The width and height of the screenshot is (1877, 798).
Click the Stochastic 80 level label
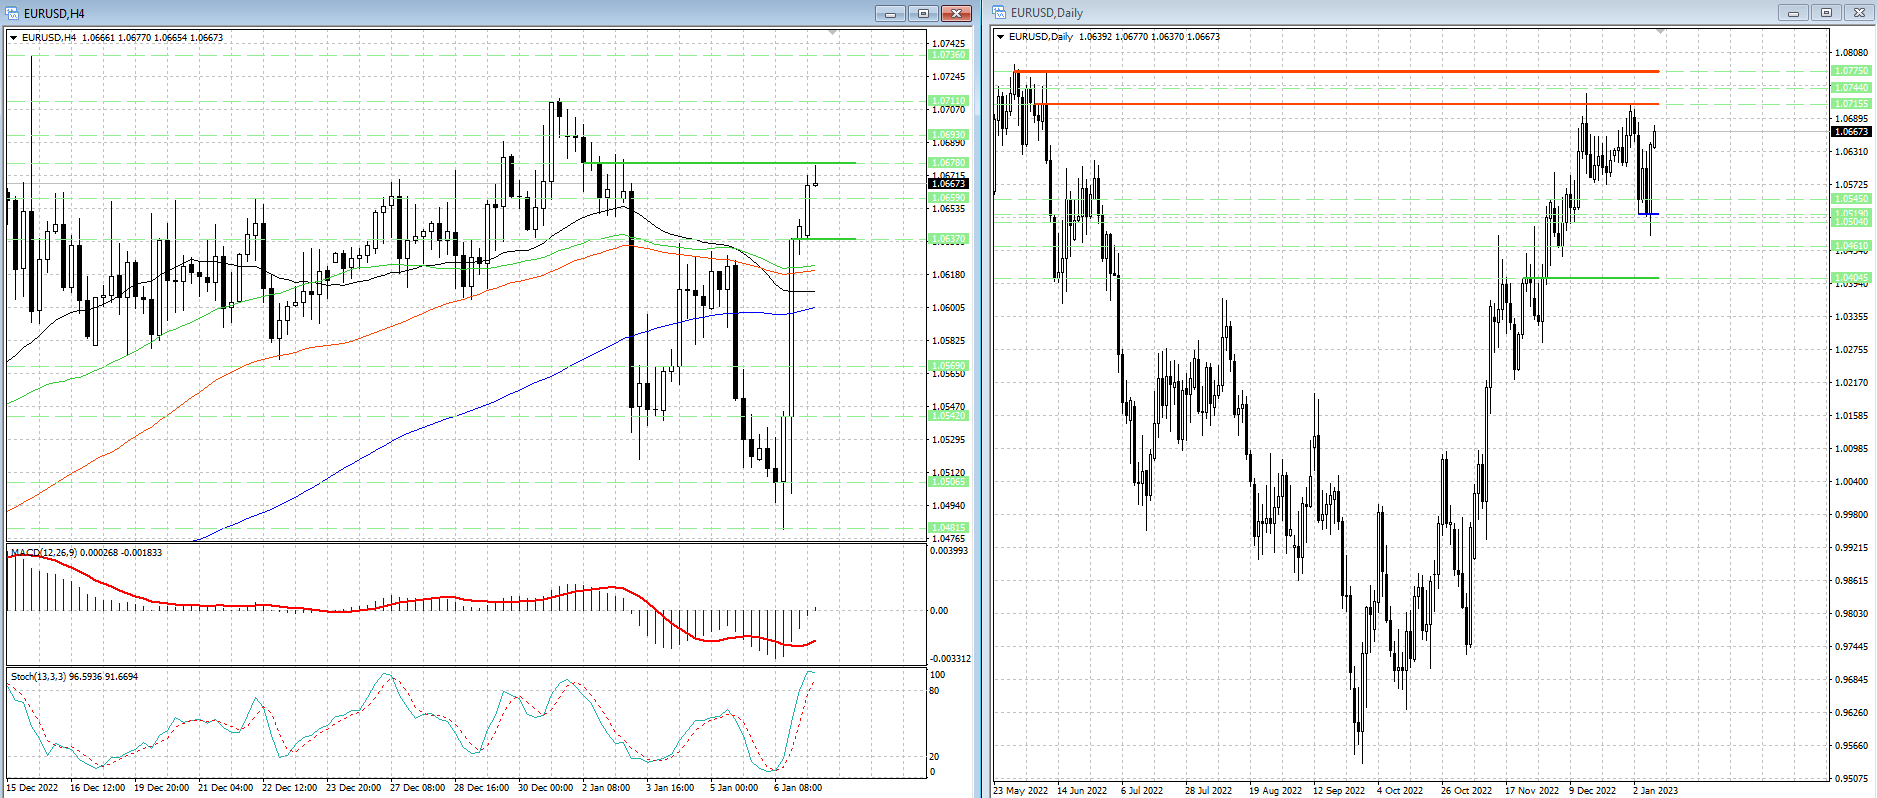point(935,691)
